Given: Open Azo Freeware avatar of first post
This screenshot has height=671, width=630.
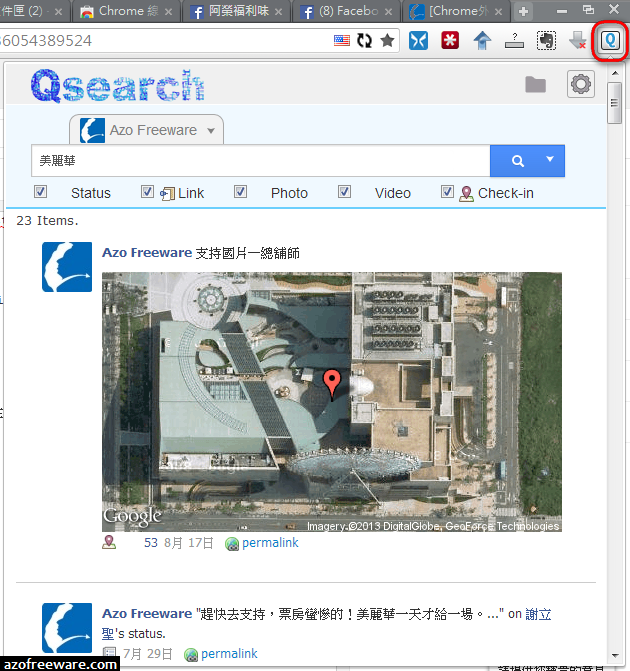Looking at the screenshot, I should [x=67, y=267].
